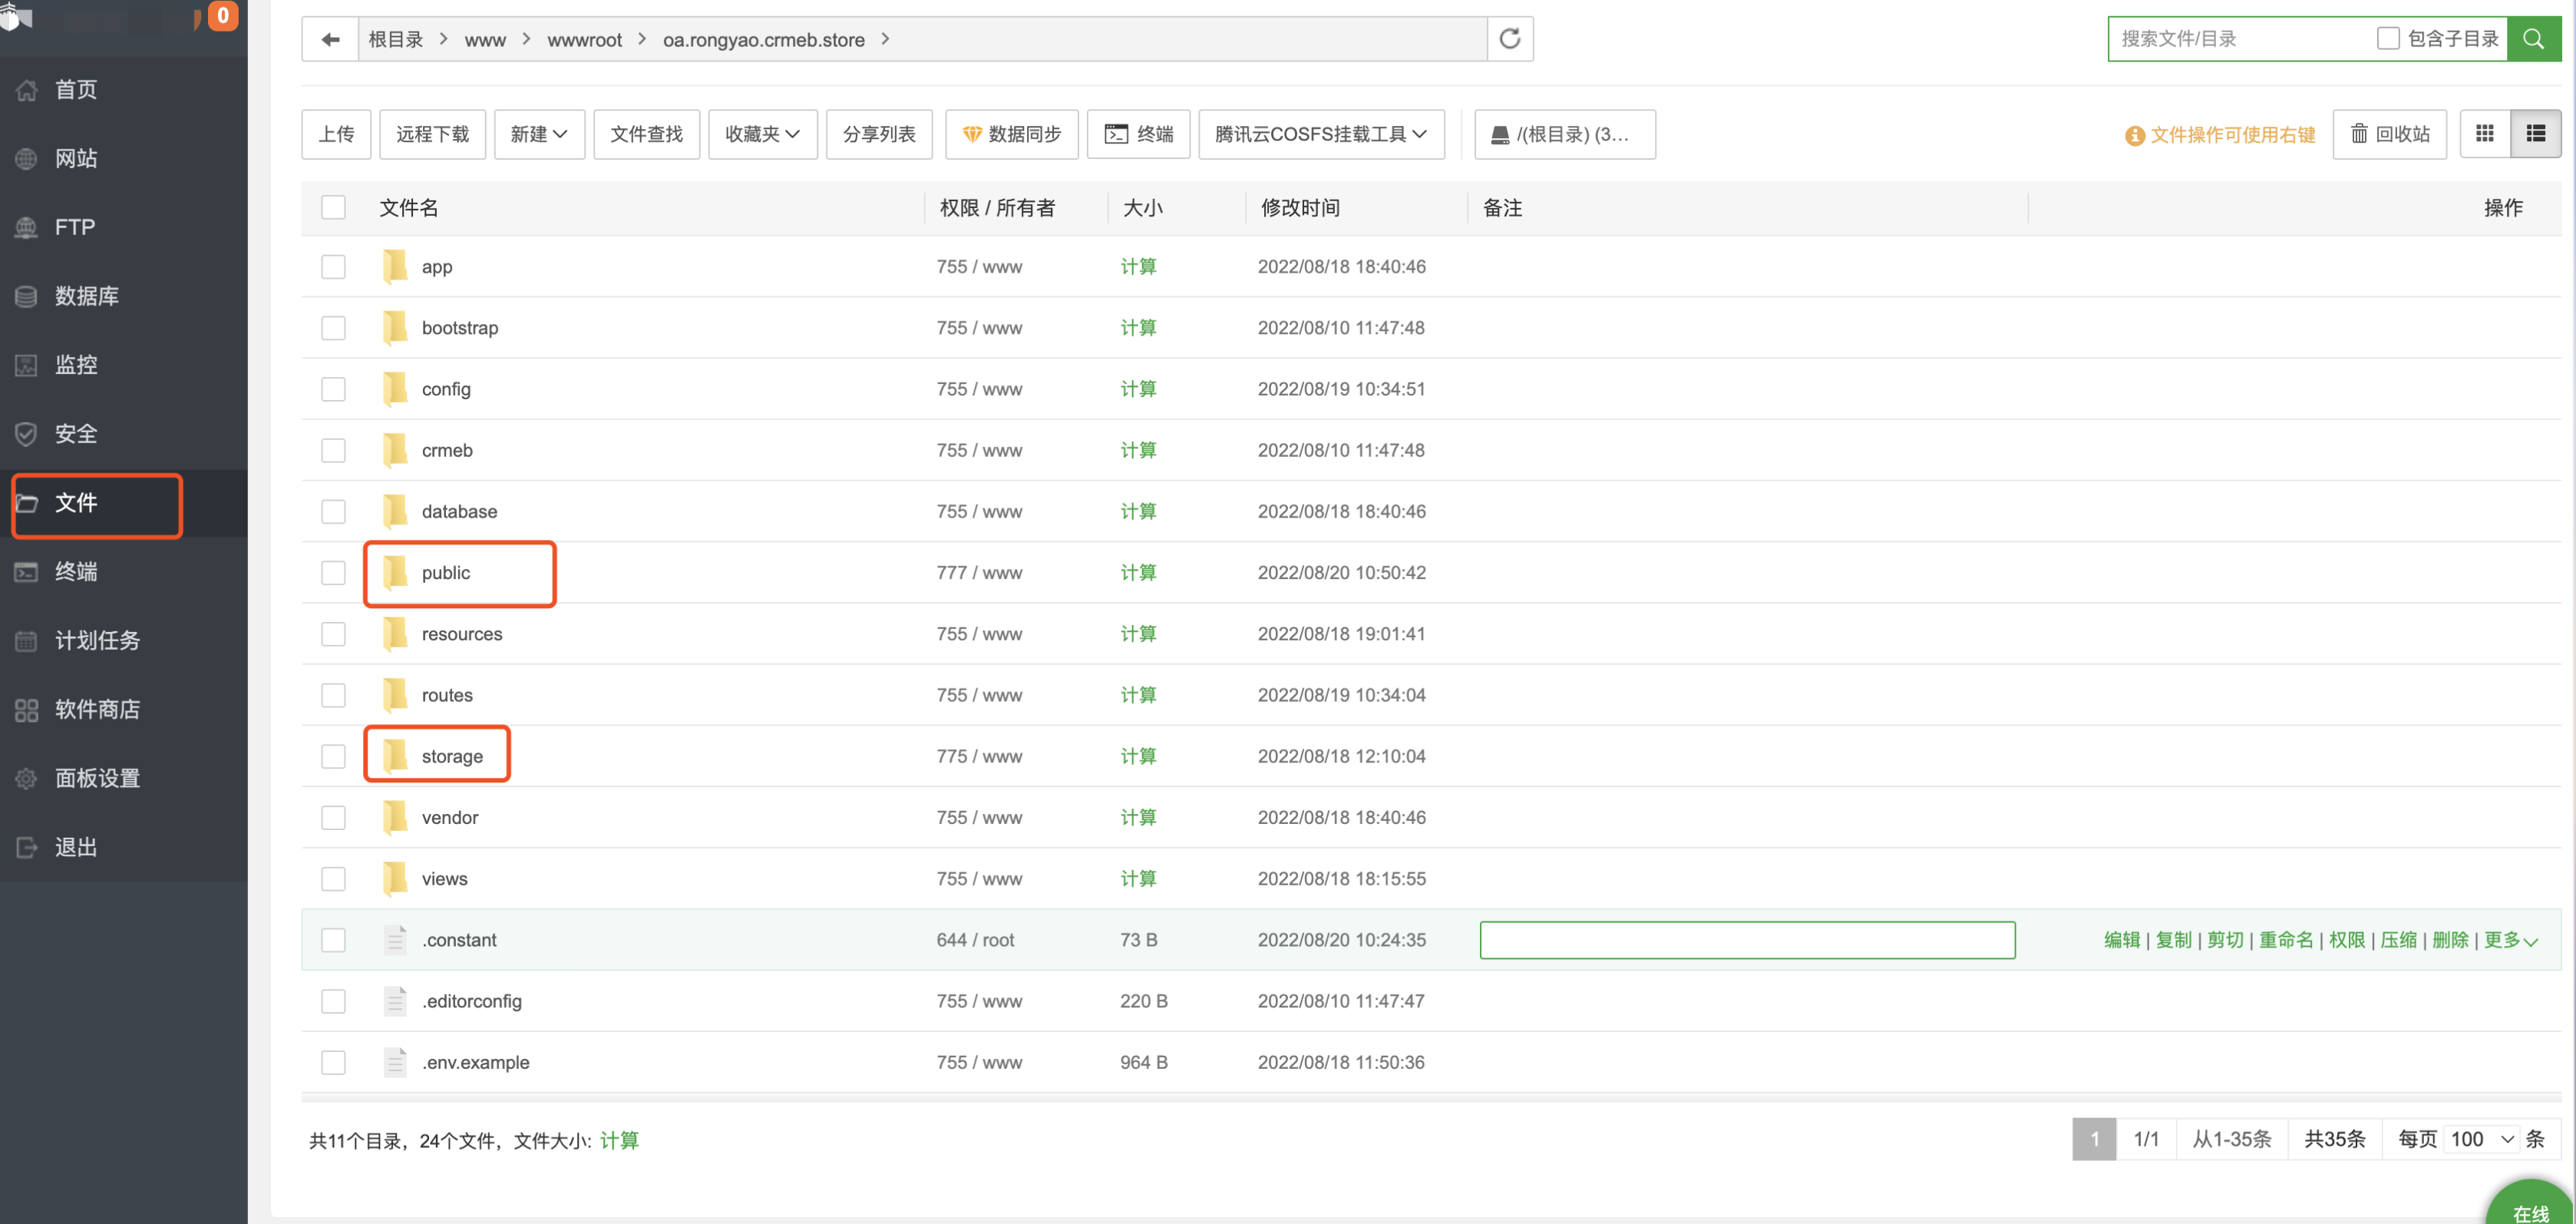Image resolution: width=2576 pixels, height=1224 pixels.
Task: Click the 搜索文件/目录 search field
Action: tap(2240, 39)
